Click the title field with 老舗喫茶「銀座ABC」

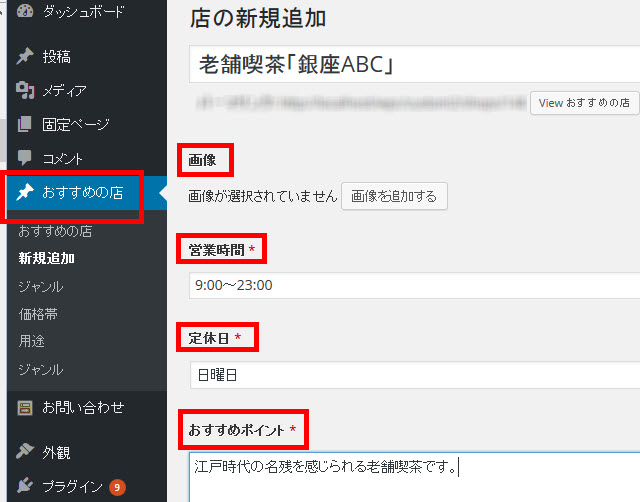pos(414,64)
